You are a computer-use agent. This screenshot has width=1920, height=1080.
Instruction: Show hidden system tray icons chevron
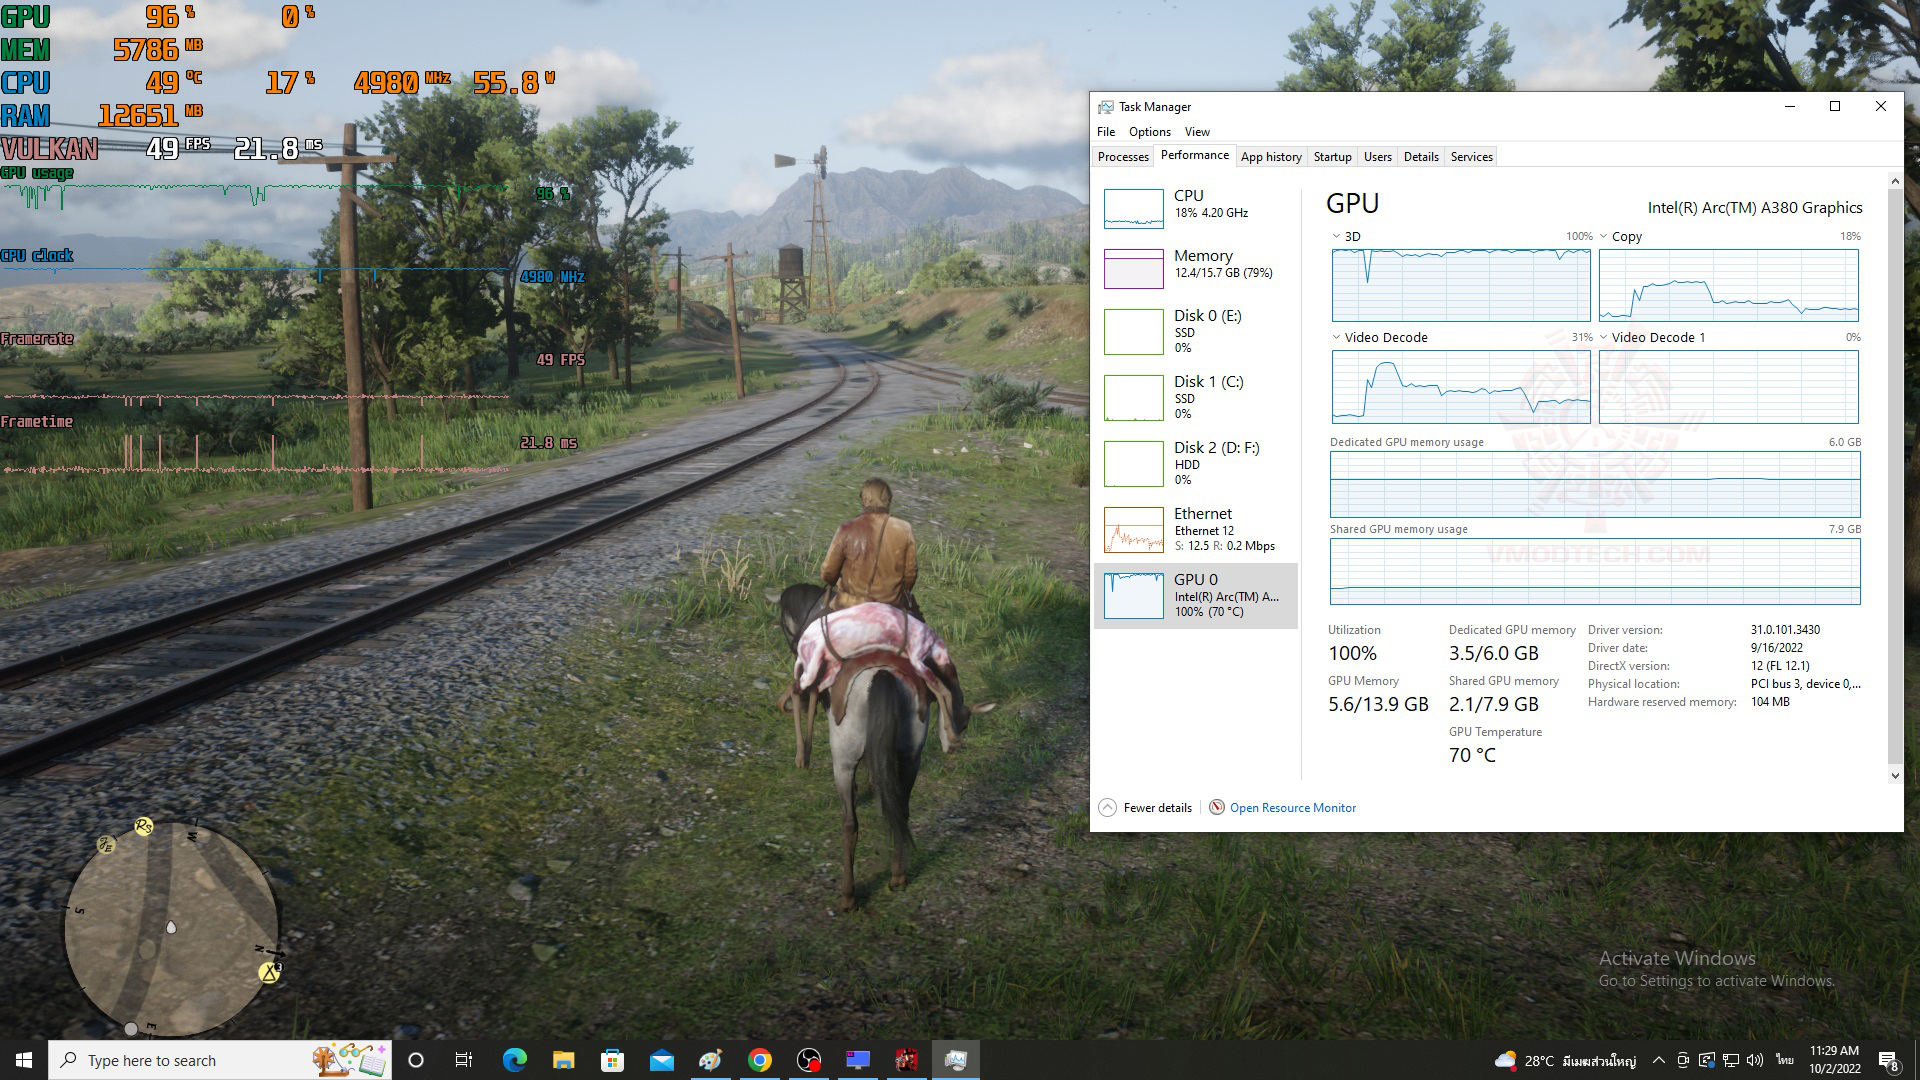pos(1658,1060)
